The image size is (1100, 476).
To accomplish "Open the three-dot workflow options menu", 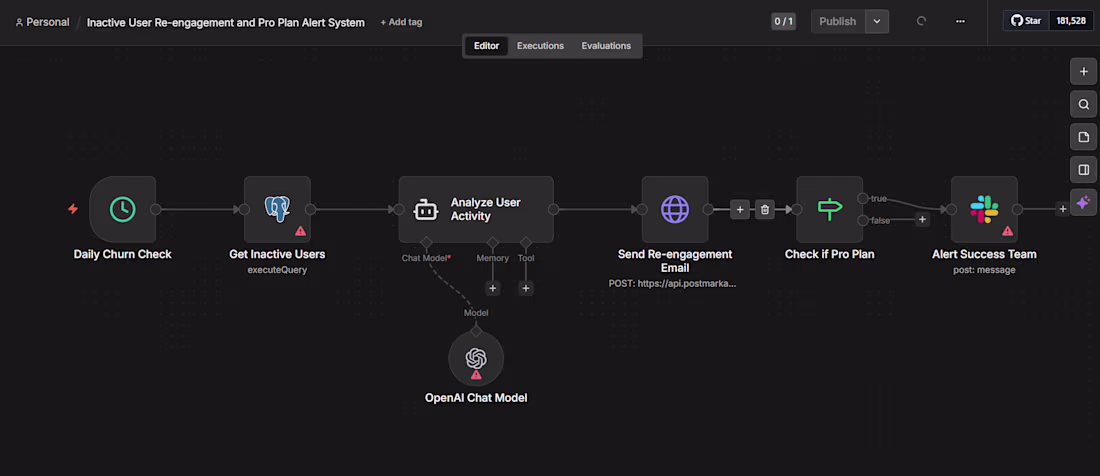I will pyautogui.click(x=960, y=21).
